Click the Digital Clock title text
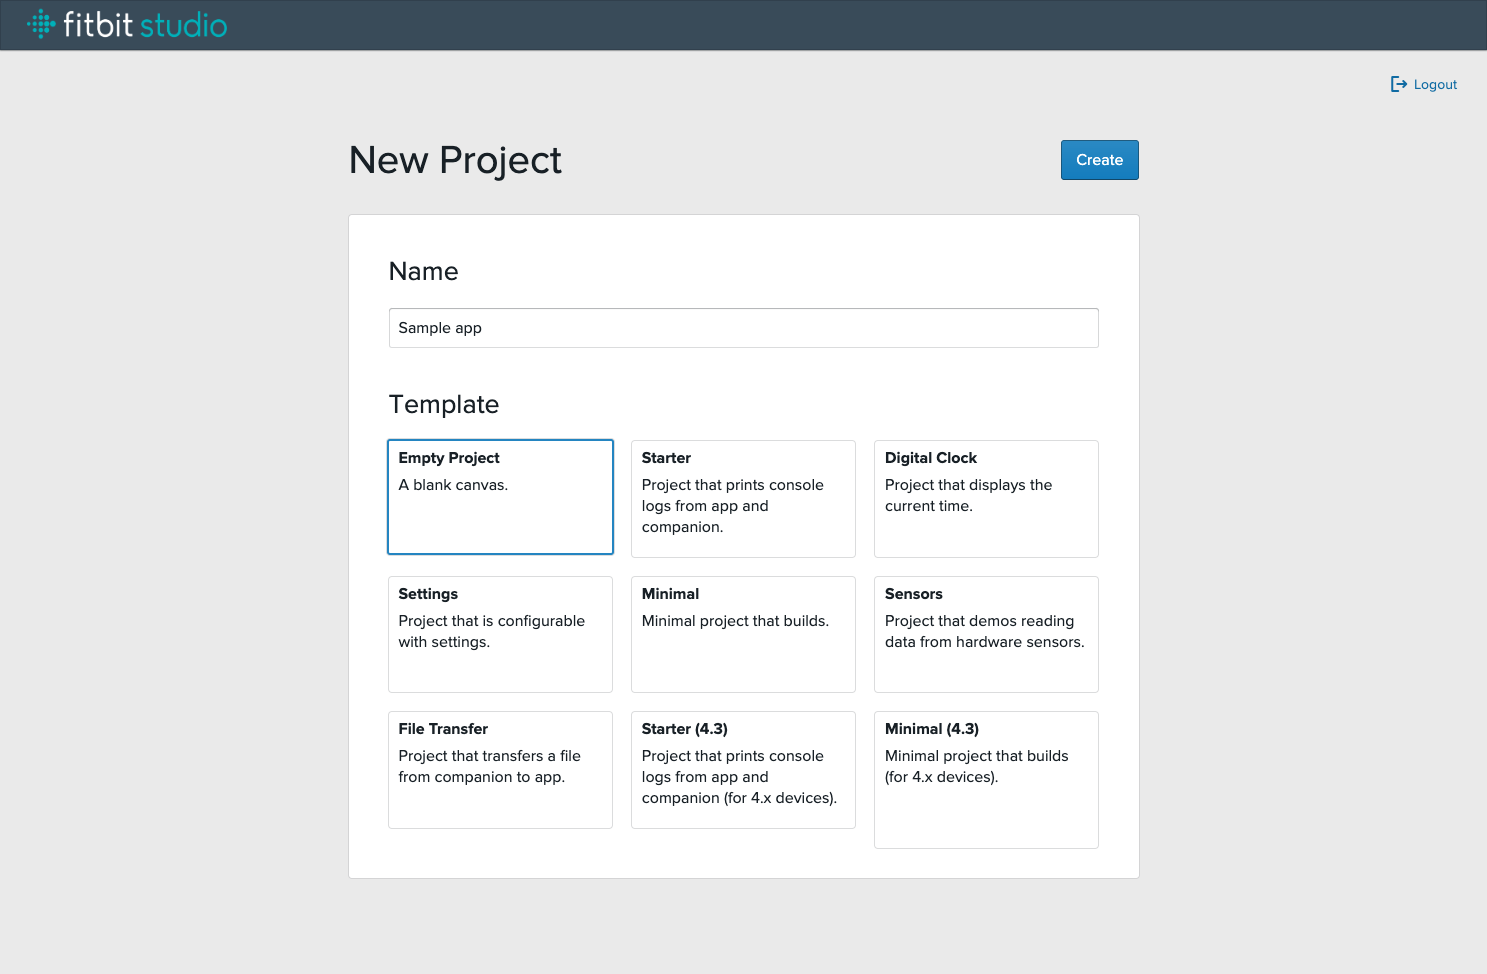This screenshot has height=974, width=1487. 930,458
